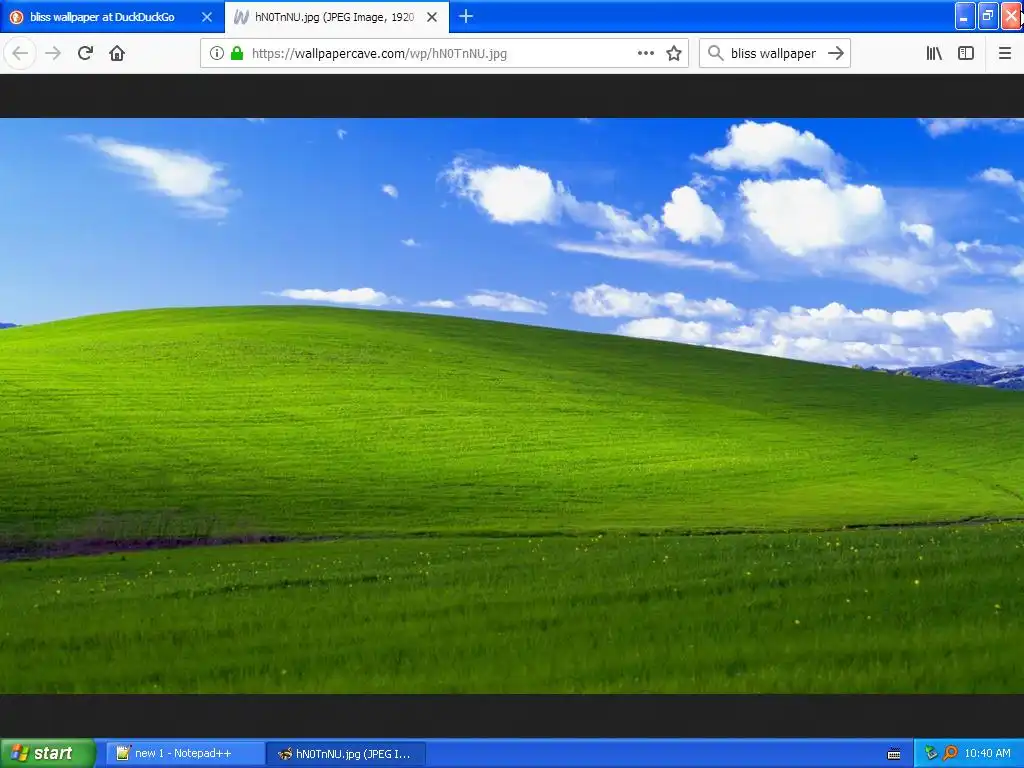Screen dimensions: 1024x768
Task: Go back to the previous page
Action: point(20,54)
